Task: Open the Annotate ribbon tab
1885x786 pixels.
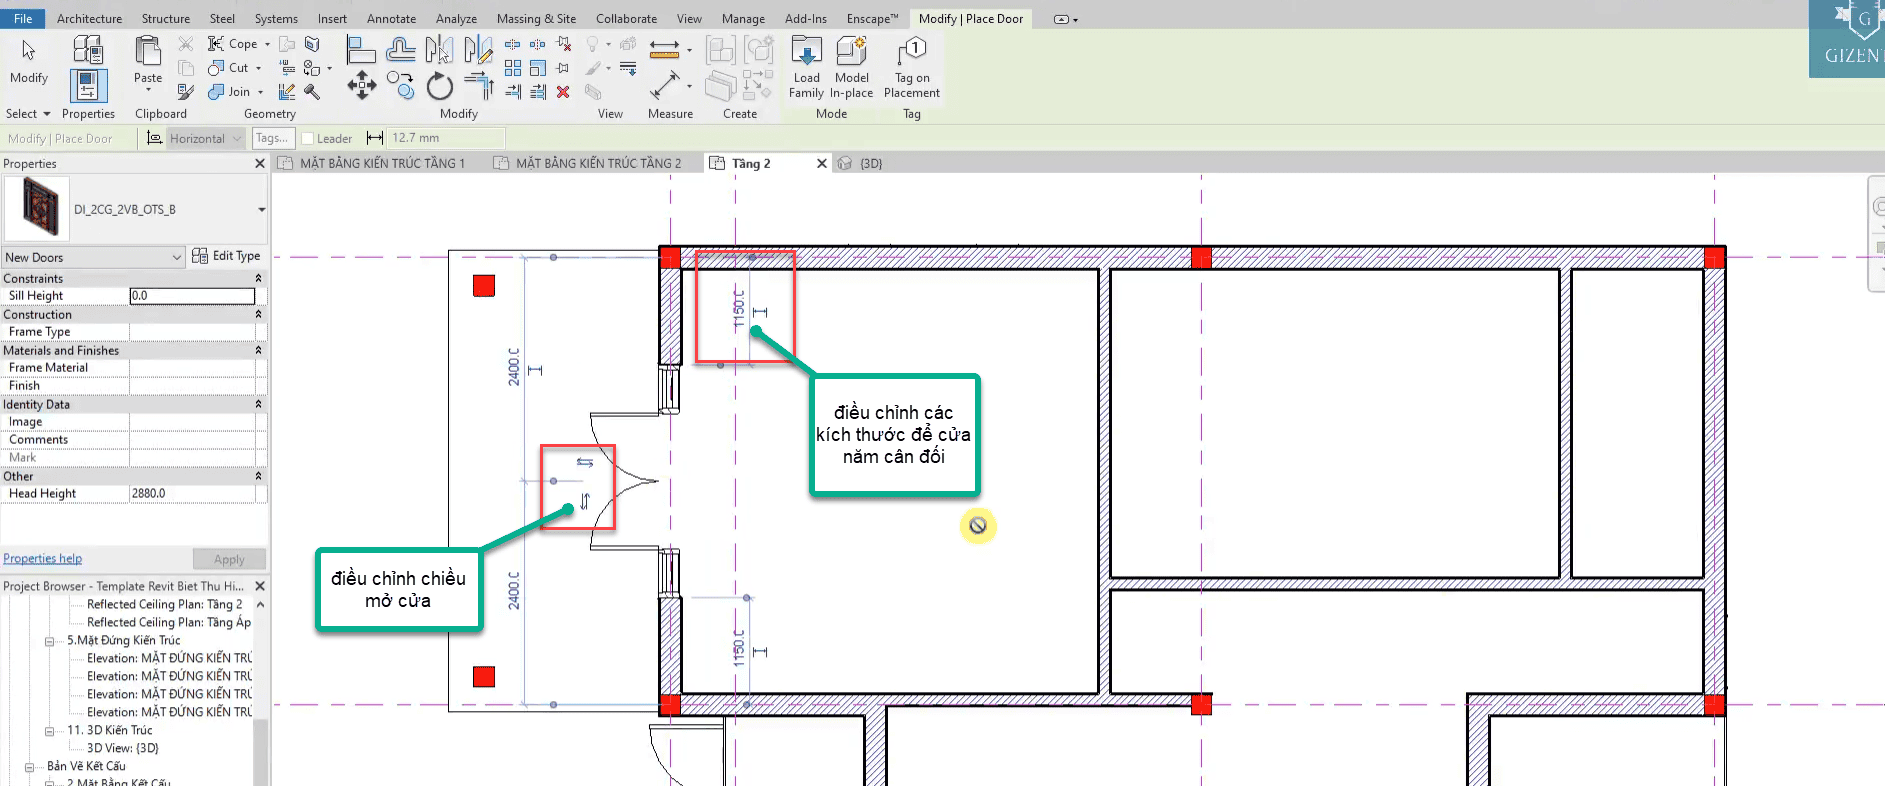Action: (x=391, y=18)
